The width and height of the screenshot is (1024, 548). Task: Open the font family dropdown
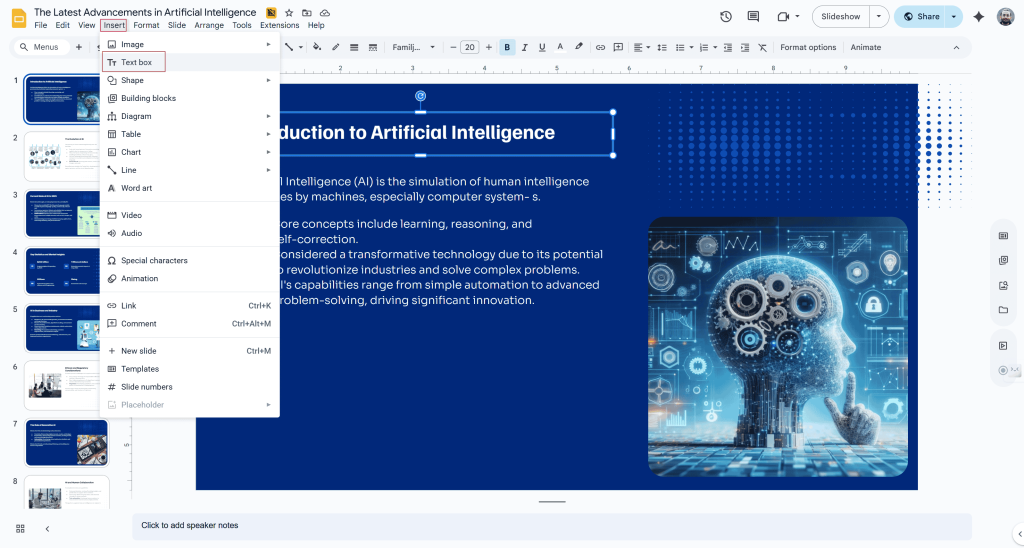coord(413,47)
